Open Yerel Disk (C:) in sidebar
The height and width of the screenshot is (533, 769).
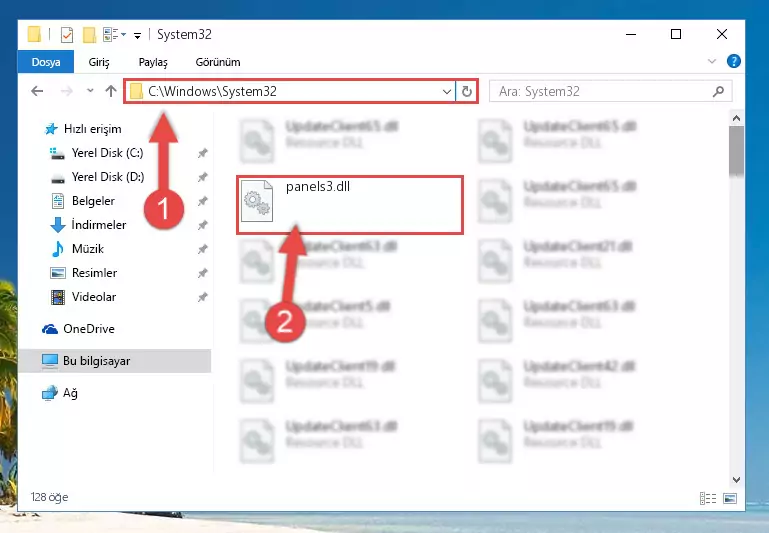click(x=107, y=153)
